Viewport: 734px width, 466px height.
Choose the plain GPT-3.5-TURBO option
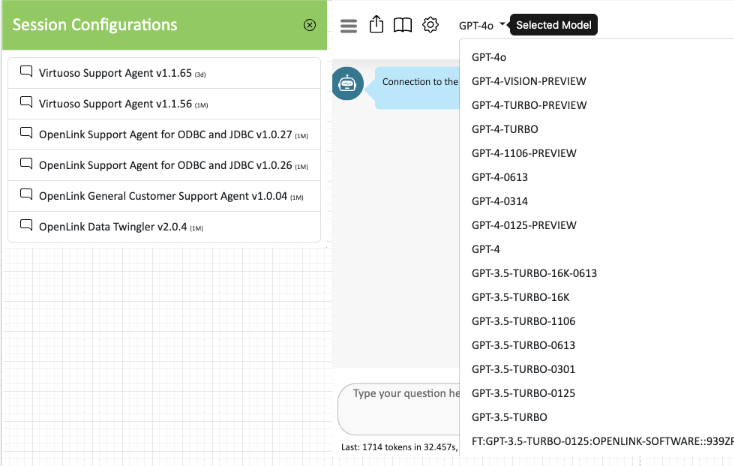click(x=509, y=417)
